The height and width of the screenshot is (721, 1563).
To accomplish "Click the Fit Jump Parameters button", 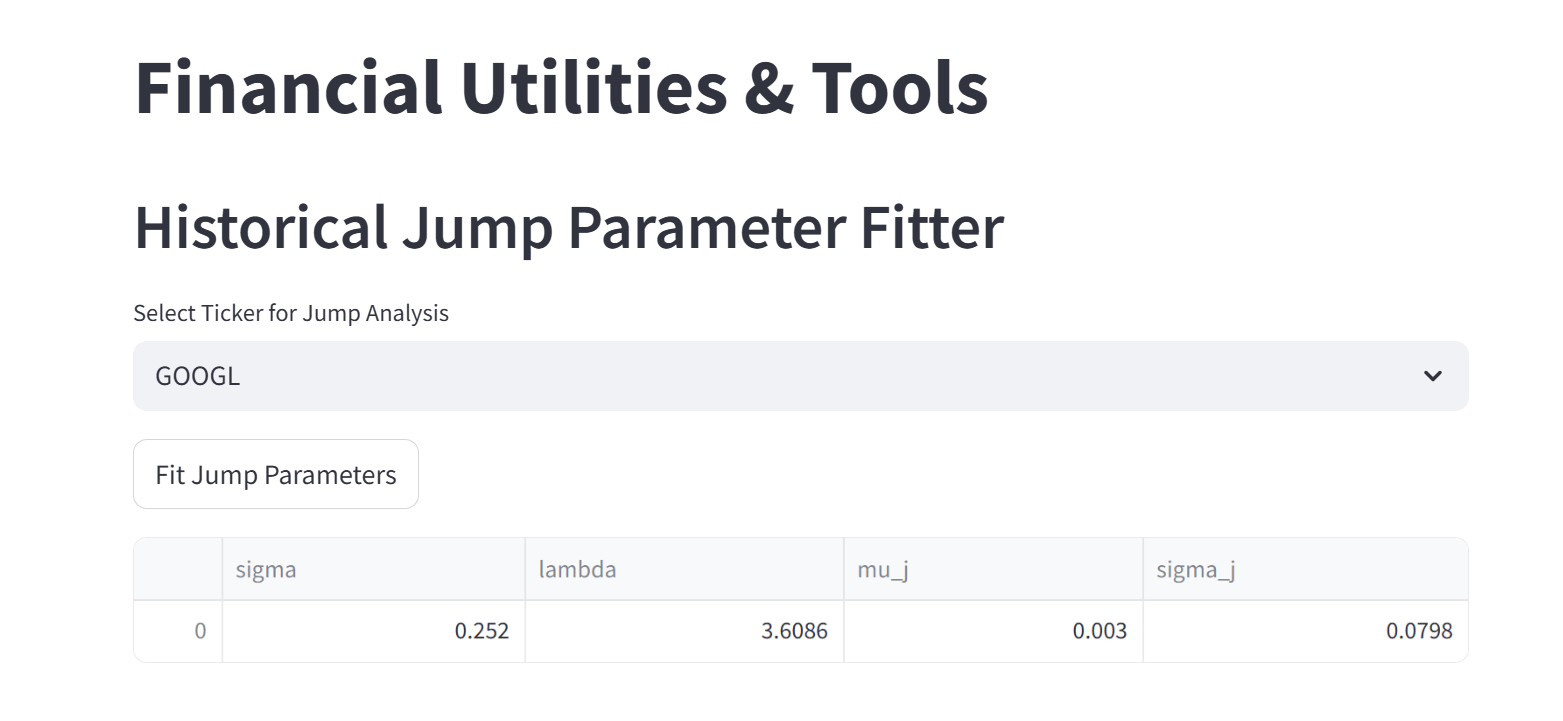I will tap(276, 474).
